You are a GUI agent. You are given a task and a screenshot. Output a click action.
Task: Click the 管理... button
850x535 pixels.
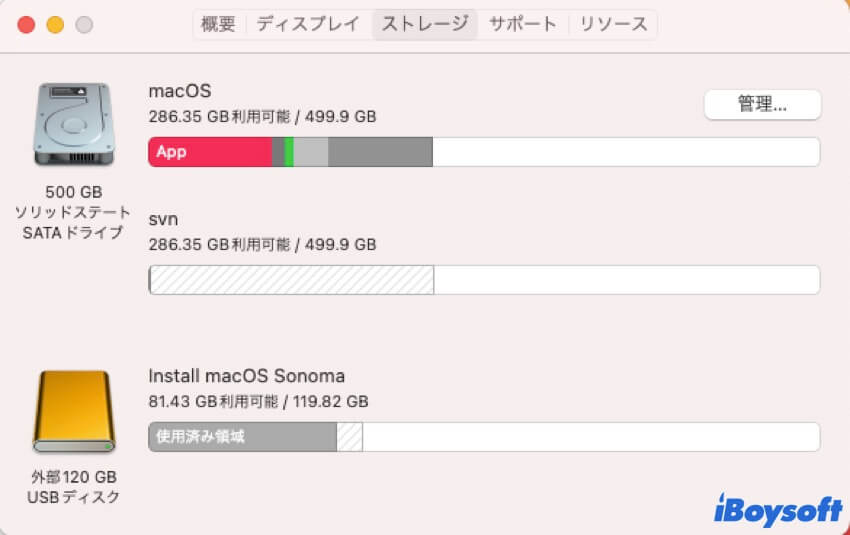click(762, 104)
